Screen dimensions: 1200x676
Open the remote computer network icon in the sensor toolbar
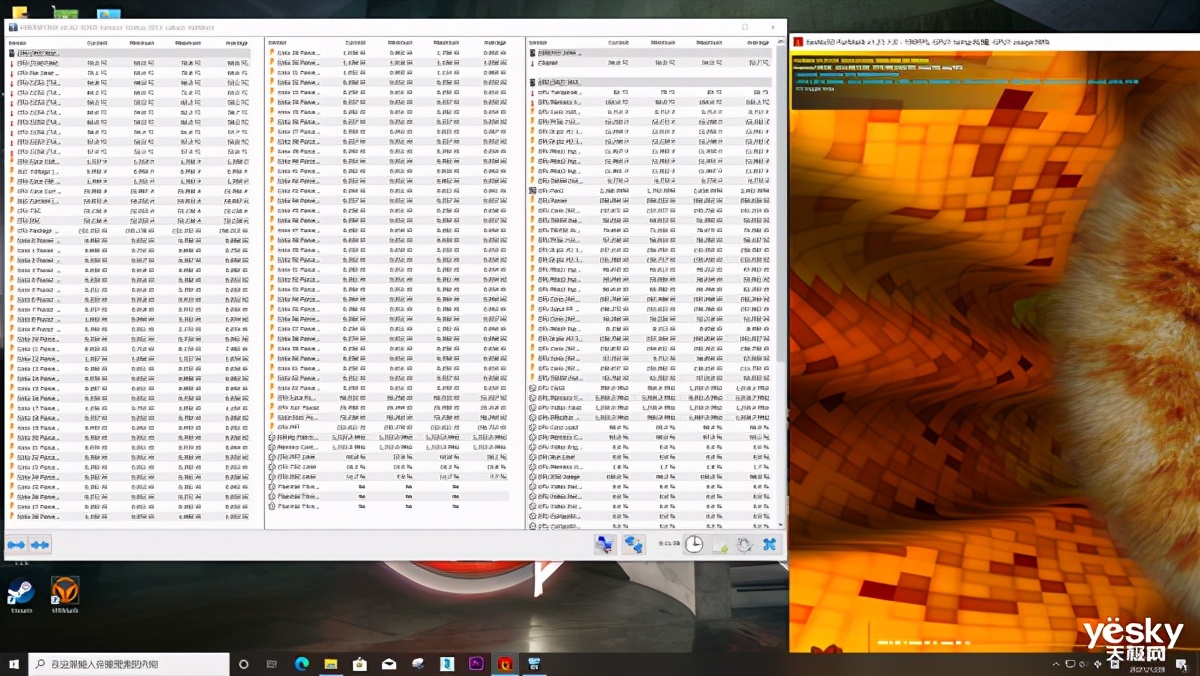[x=603, y=545]
